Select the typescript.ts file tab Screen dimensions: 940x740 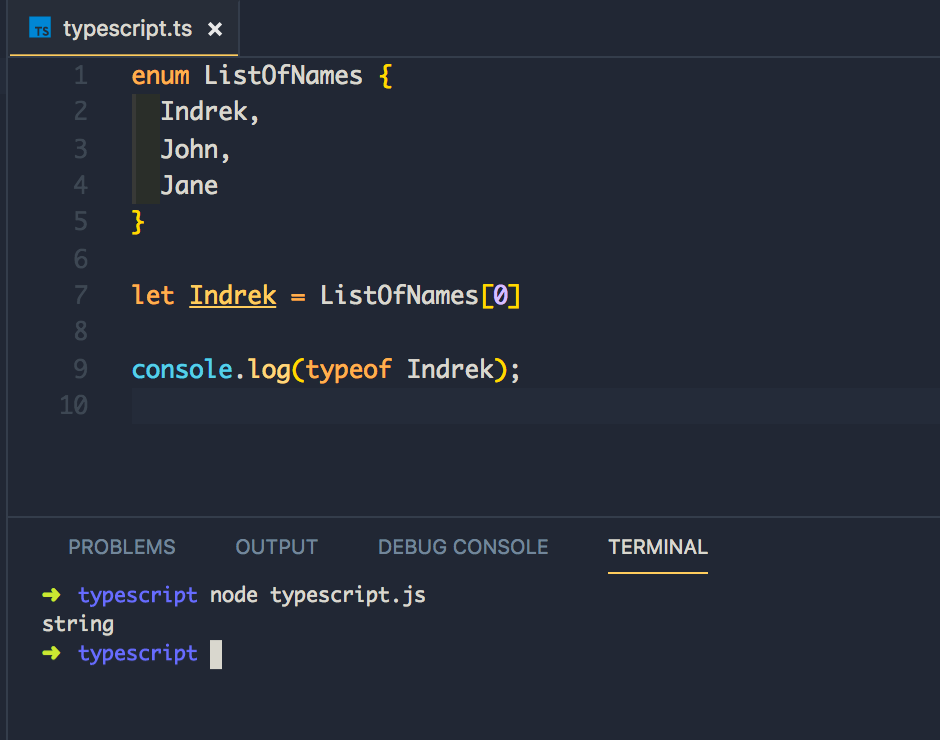coord(124,28)
